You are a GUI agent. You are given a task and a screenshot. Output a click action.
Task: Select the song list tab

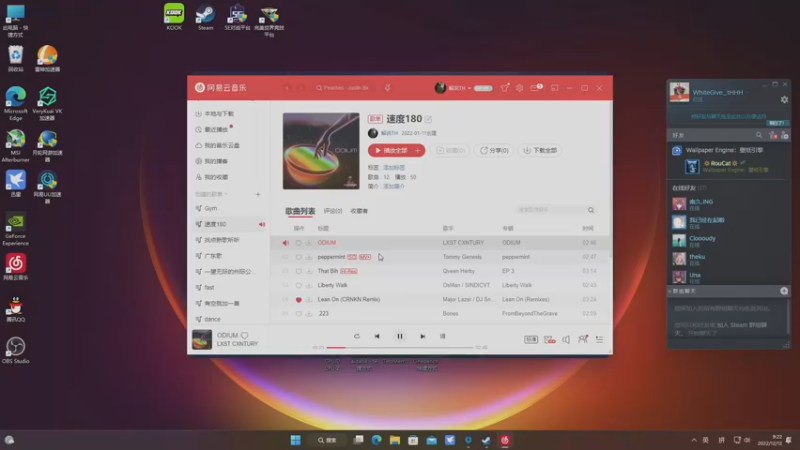300,211
